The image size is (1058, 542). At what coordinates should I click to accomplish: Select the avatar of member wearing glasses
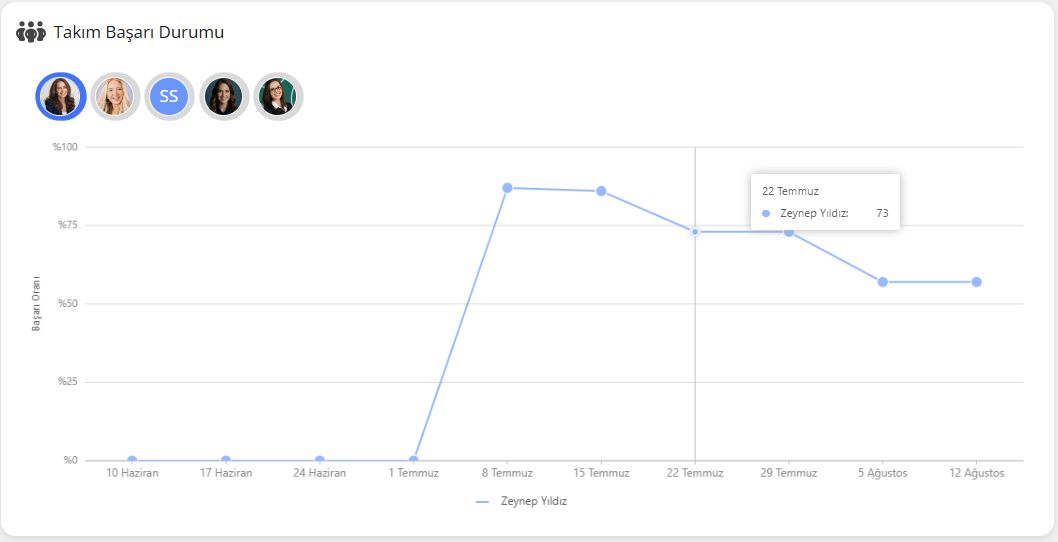(x=277, y=97)
